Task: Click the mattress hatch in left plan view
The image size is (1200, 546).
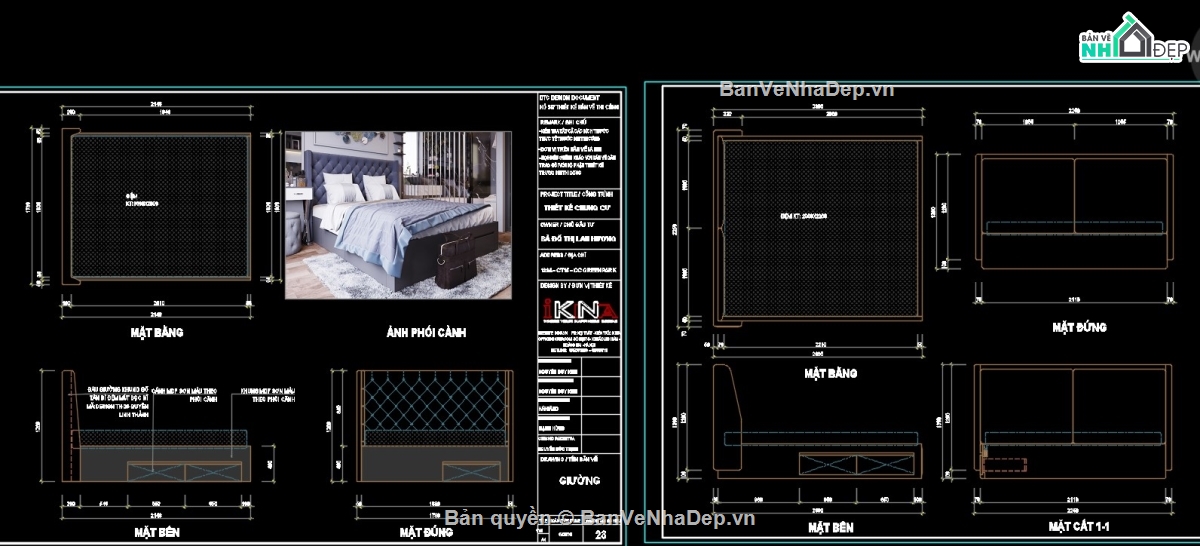Action: [158, 205]
